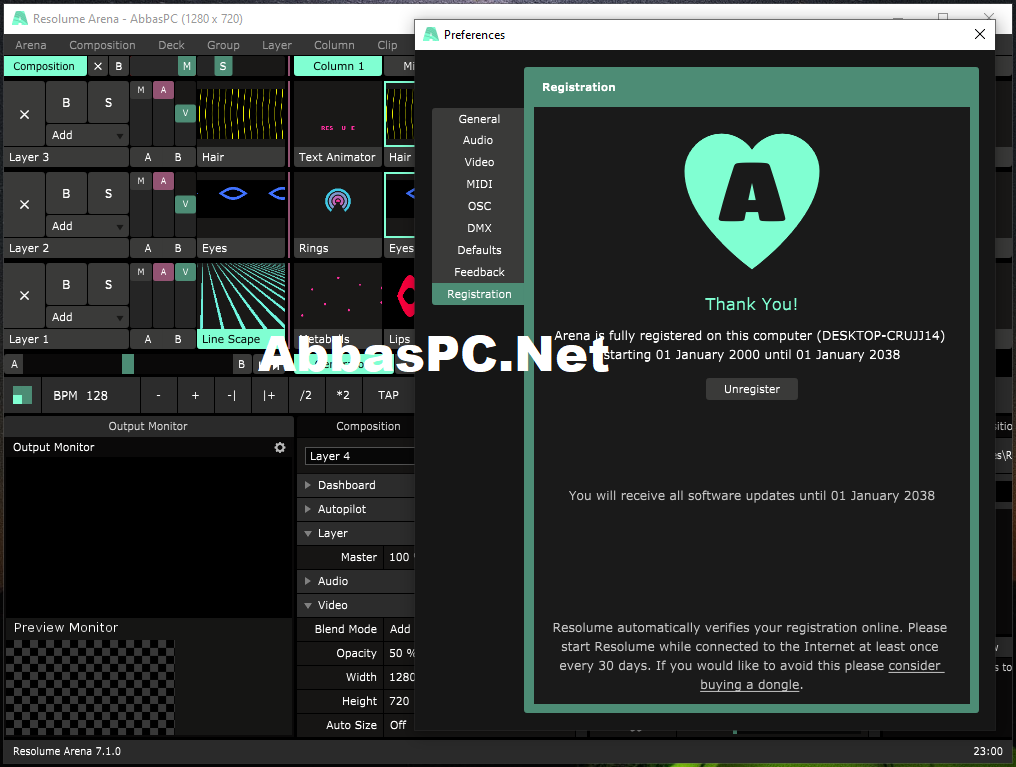Open the Layer menu
This screenshot has width=1016, height=767.
[277, 45]
